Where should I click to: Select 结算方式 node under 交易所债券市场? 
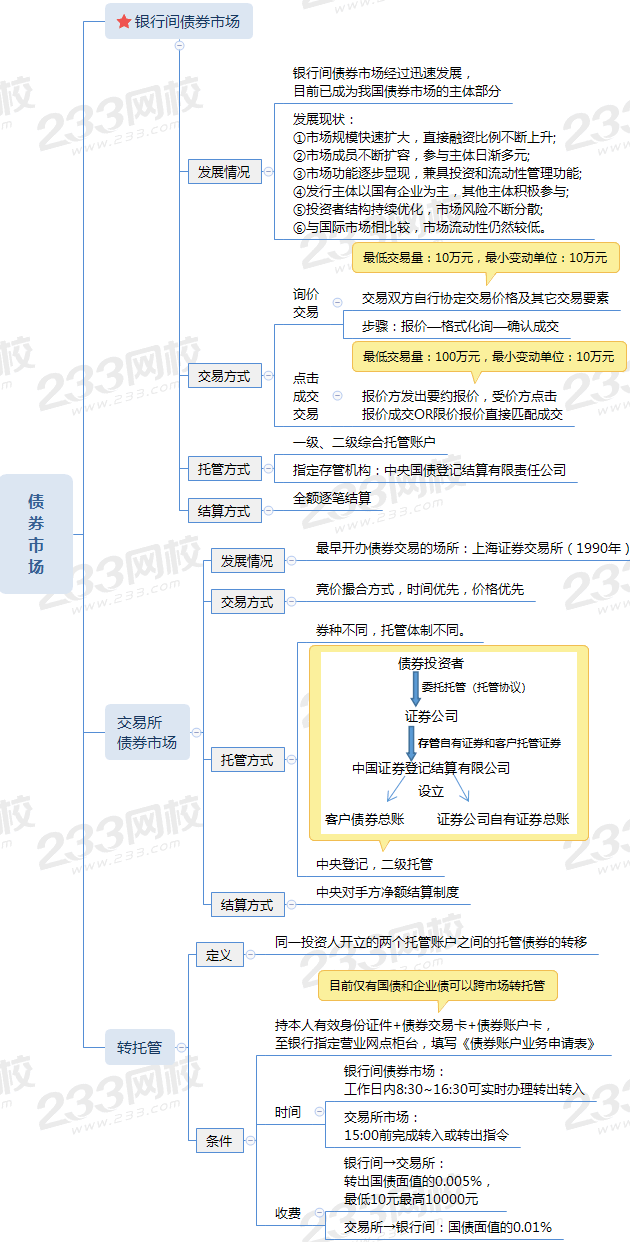247,904
